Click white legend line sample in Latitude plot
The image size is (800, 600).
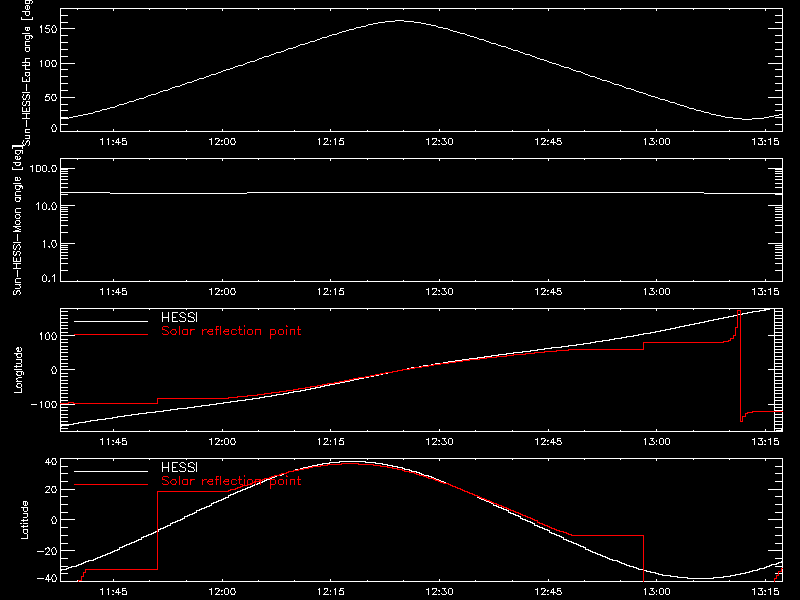click(111, 471)
